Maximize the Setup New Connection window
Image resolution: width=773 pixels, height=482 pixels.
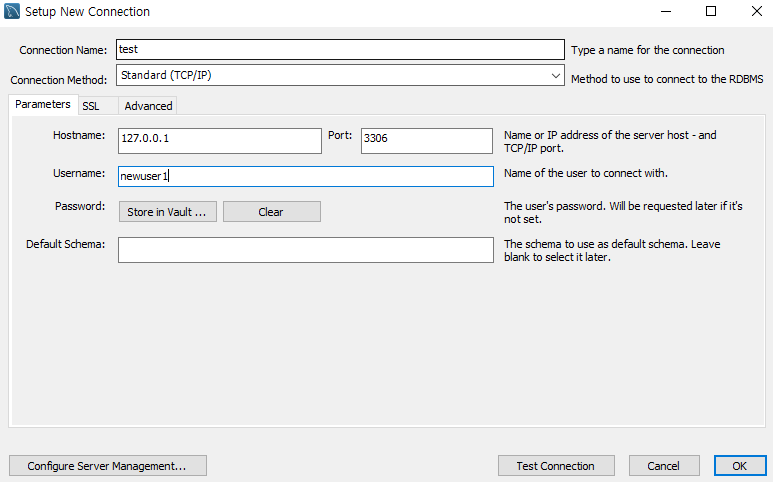tap(711, 11)
